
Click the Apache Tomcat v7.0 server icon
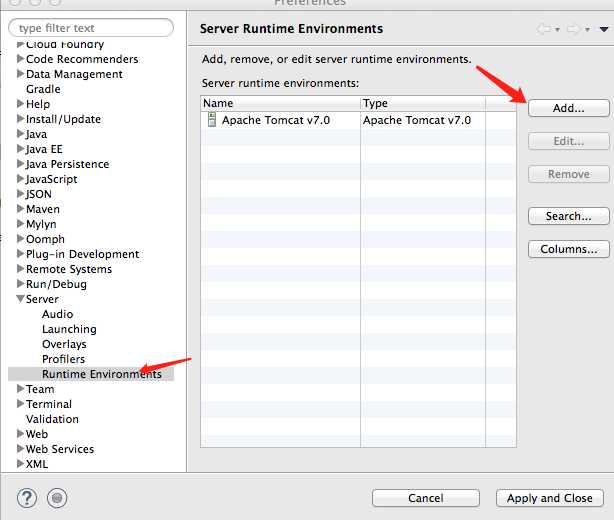(211, 120)
